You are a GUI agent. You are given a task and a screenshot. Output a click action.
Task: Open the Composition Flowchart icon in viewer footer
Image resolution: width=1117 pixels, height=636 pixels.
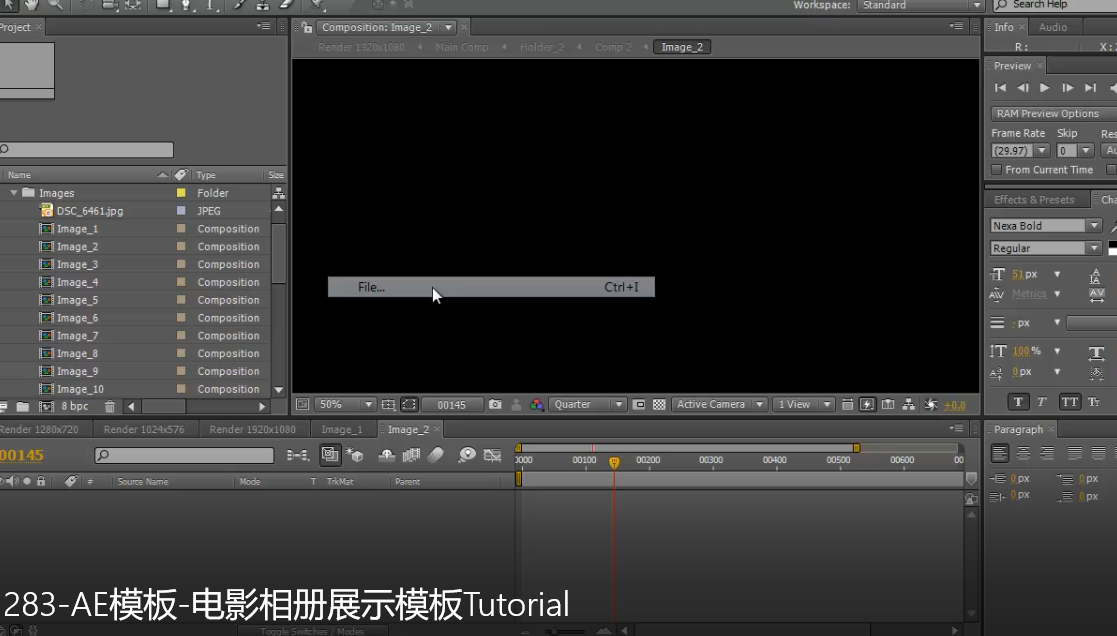coord(908,405)
